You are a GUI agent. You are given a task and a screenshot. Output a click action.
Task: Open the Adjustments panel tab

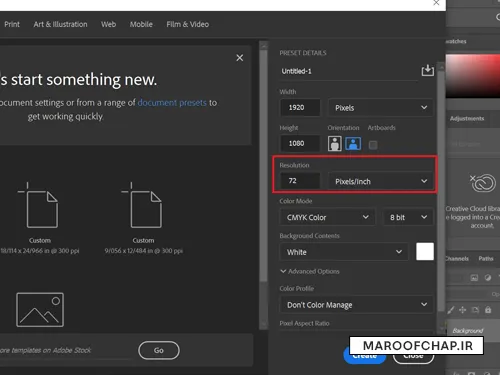coord(467,119)
